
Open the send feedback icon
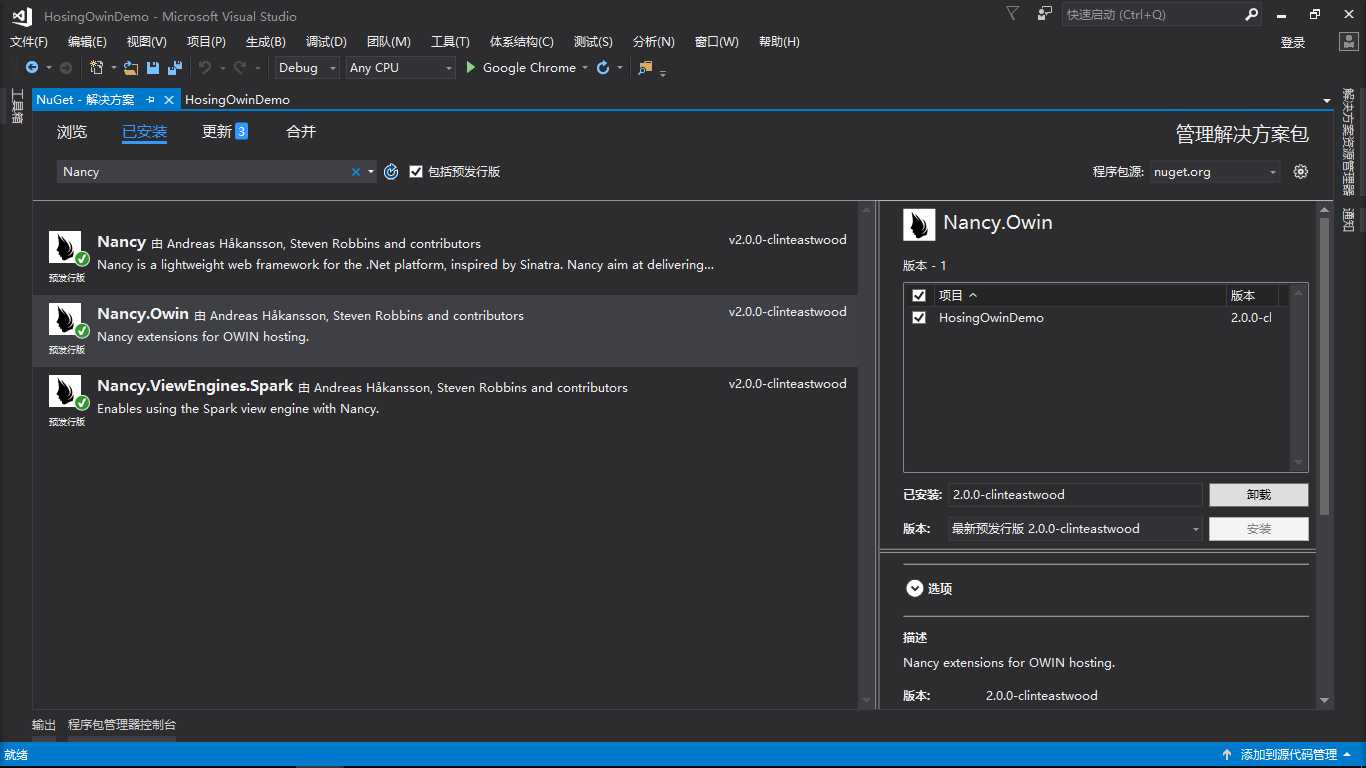(1044, 13)
